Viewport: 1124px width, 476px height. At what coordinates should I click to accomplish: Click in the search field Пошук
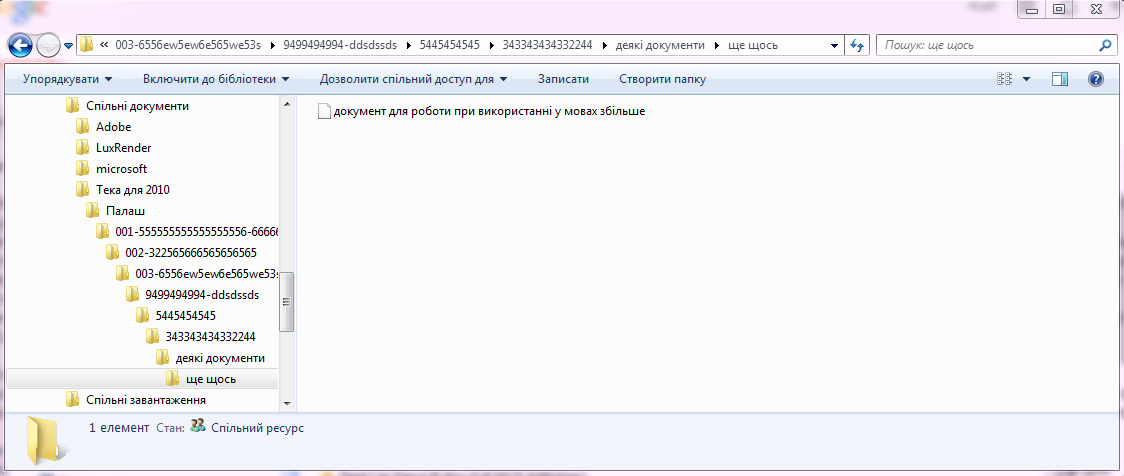[x=985, y=45]
